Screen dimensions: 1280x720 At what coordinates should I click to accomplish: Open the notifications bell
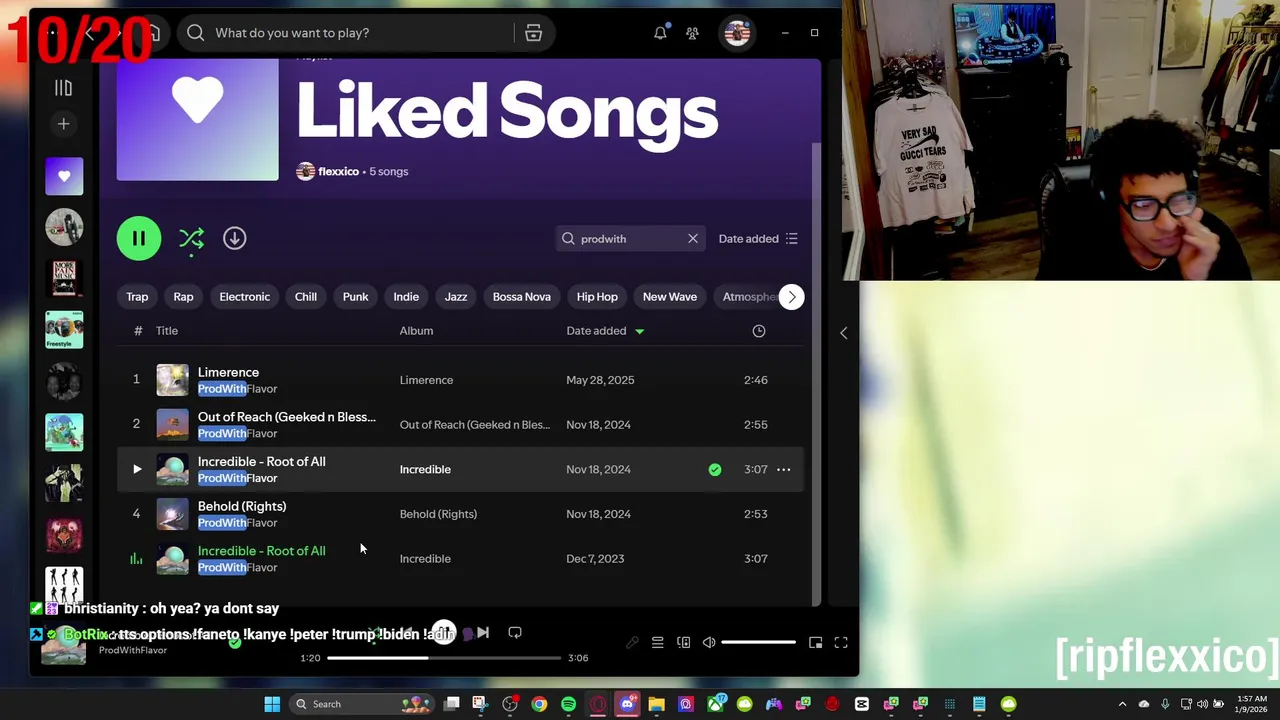coord(660,33)
